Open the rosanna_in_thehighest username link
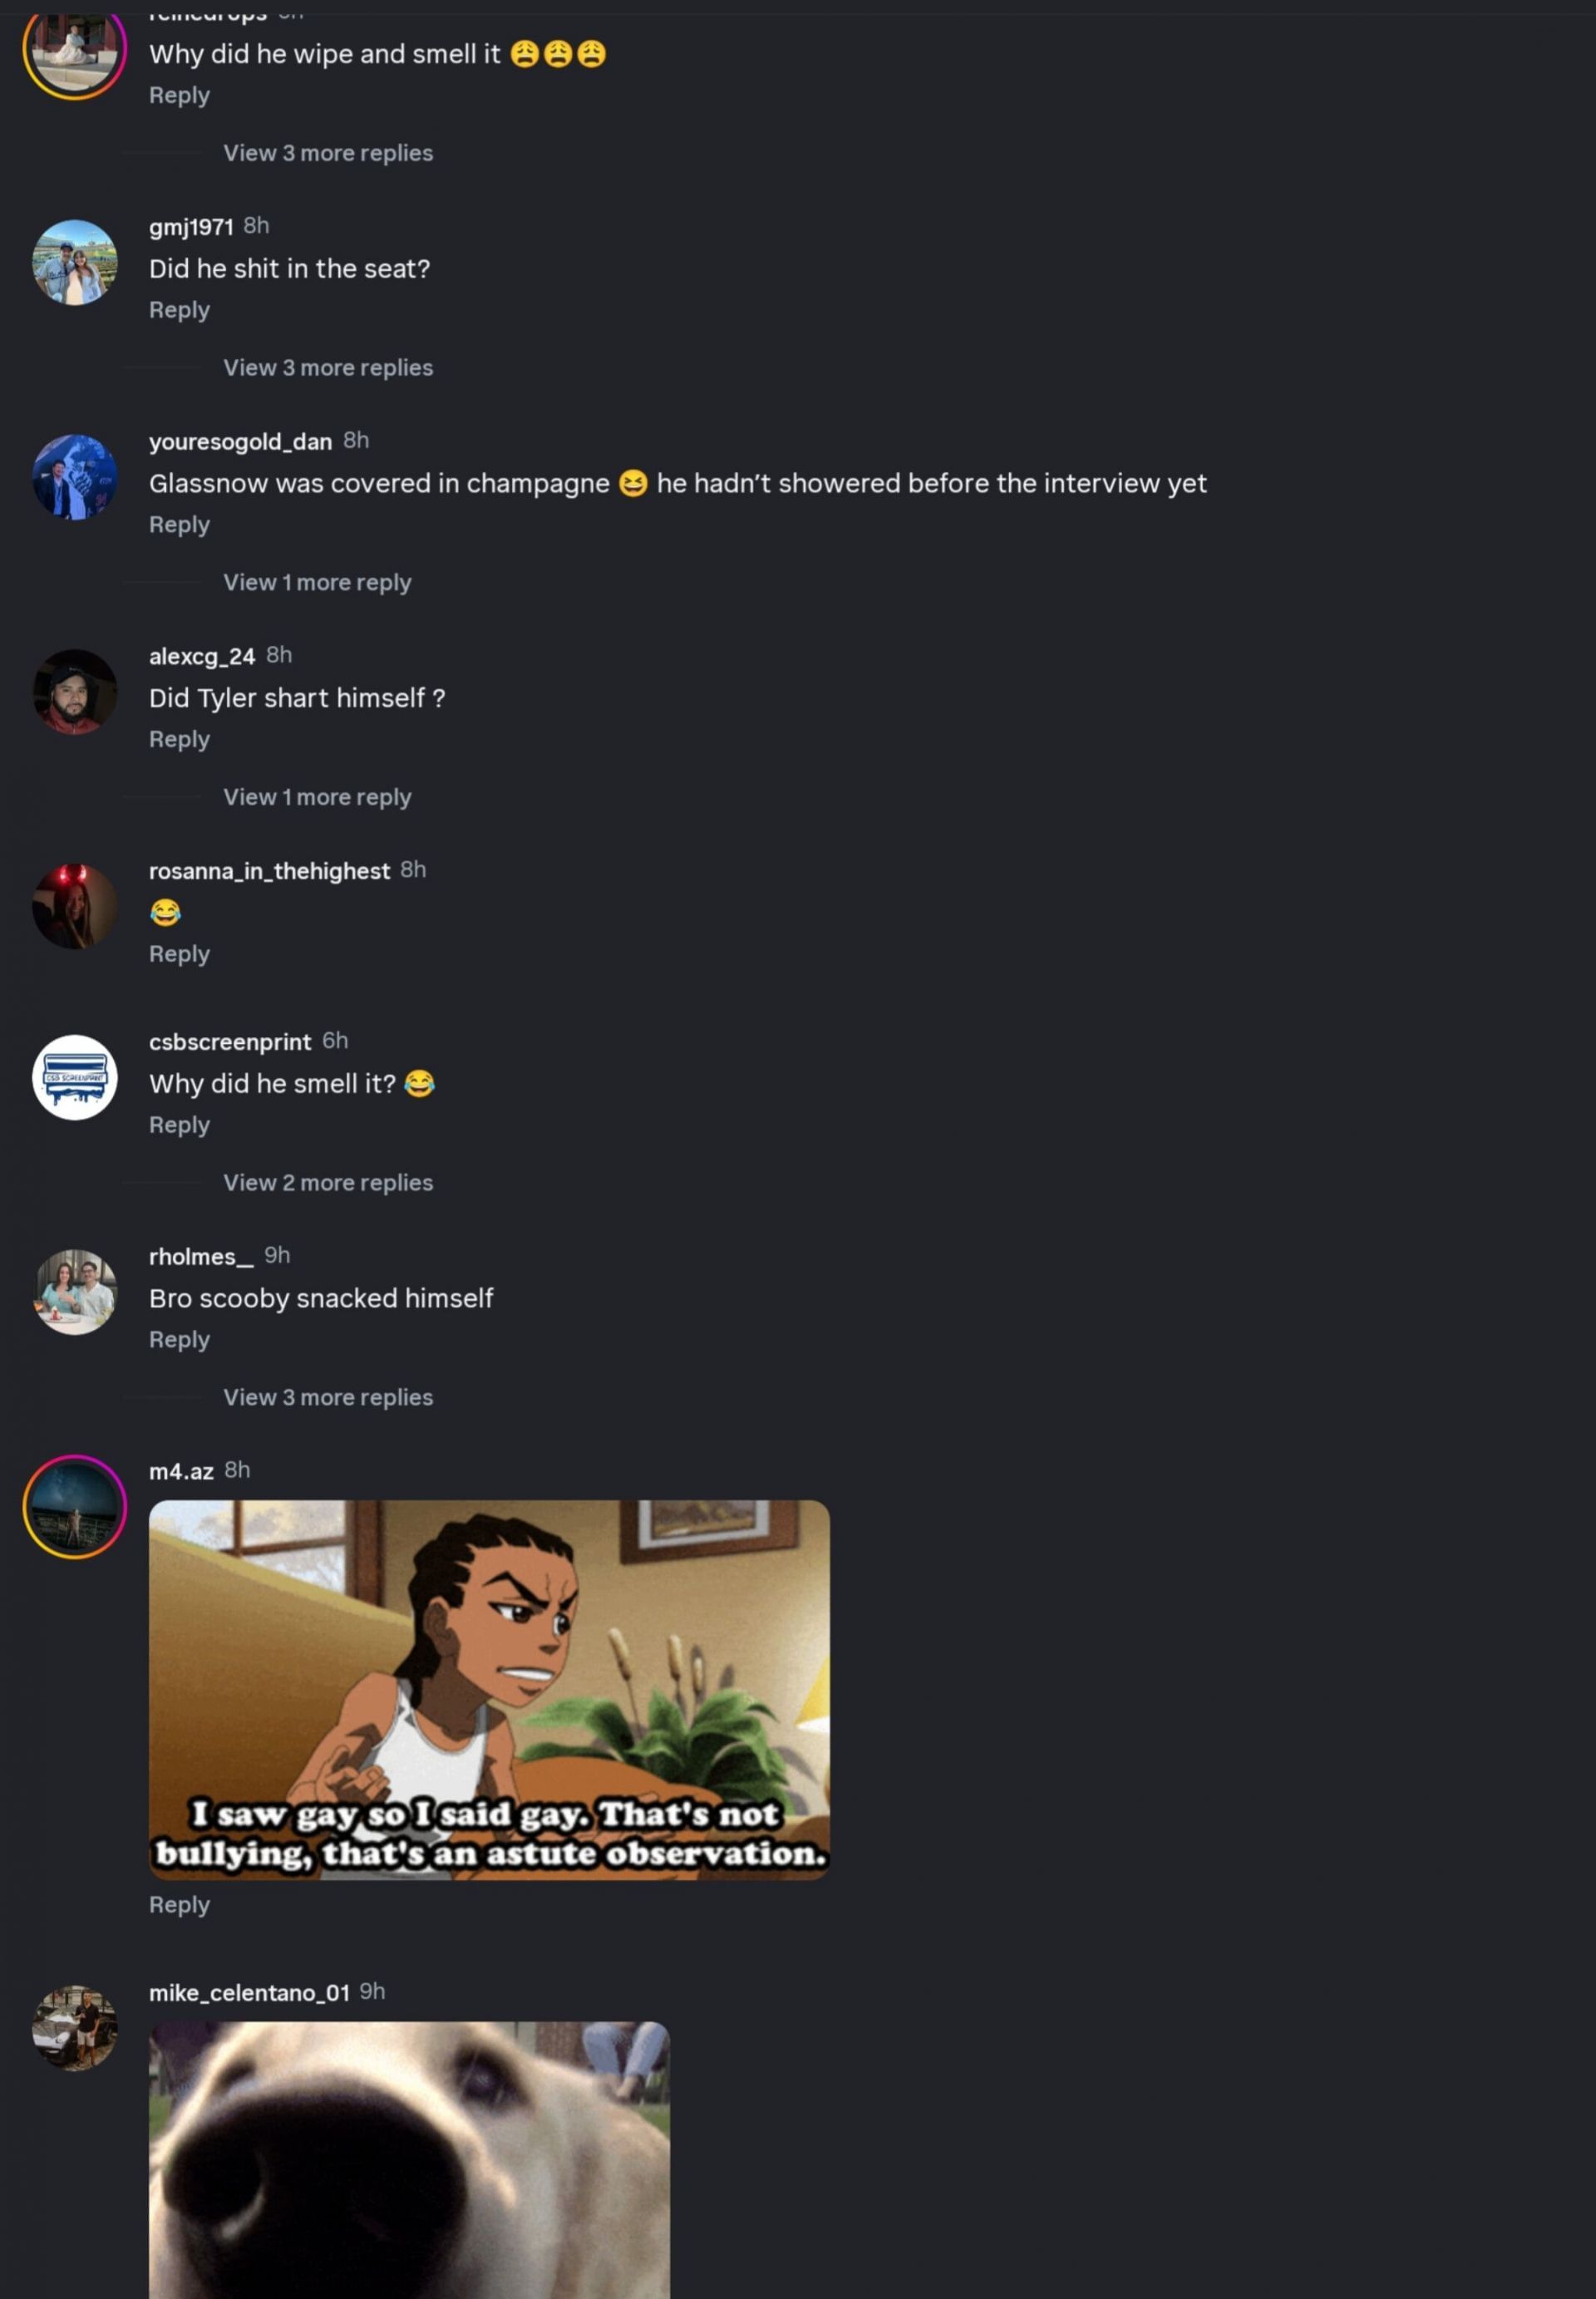The image size is (1596, 2299). pos(269,871)
